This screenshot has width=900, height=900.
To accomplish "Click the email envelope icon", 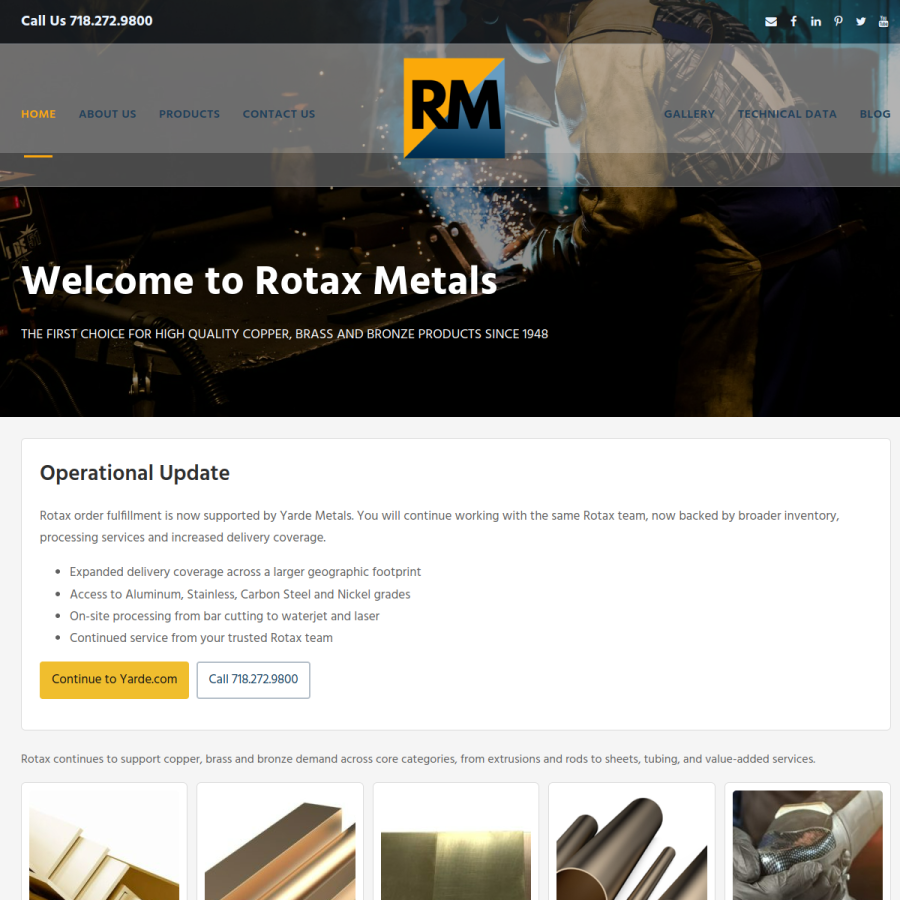I will click(771, 22).
